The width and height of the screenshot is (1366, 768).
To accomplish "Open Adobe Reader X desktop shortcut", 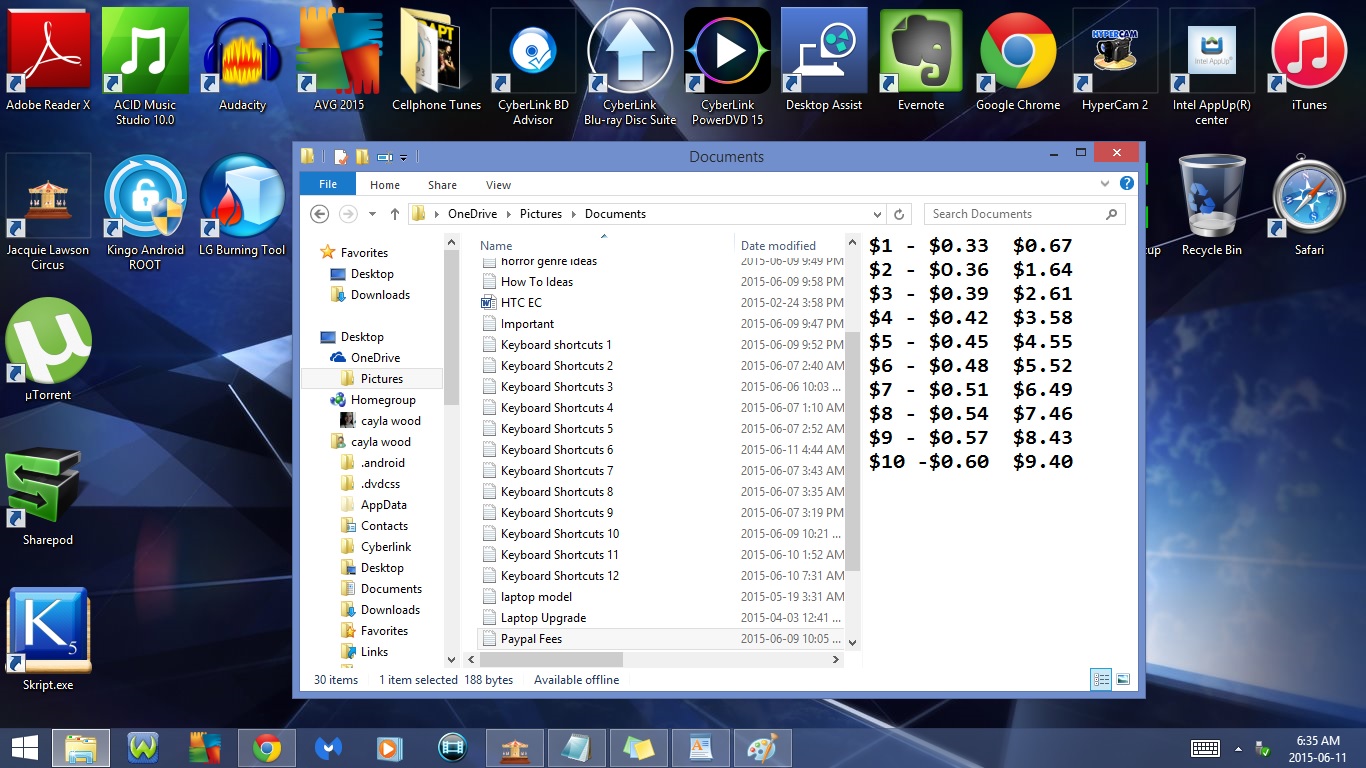I will pyautogui.click(x=48, y=60).
